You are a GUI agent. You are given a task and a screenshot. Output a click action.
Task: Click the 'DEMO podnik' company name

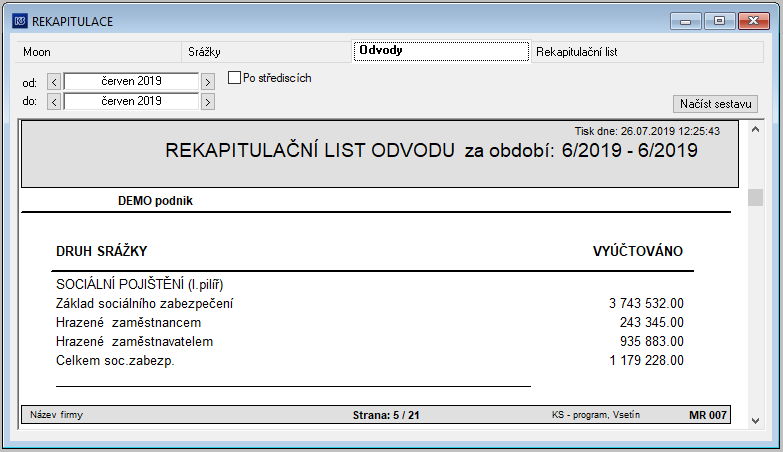click(155, 201)
